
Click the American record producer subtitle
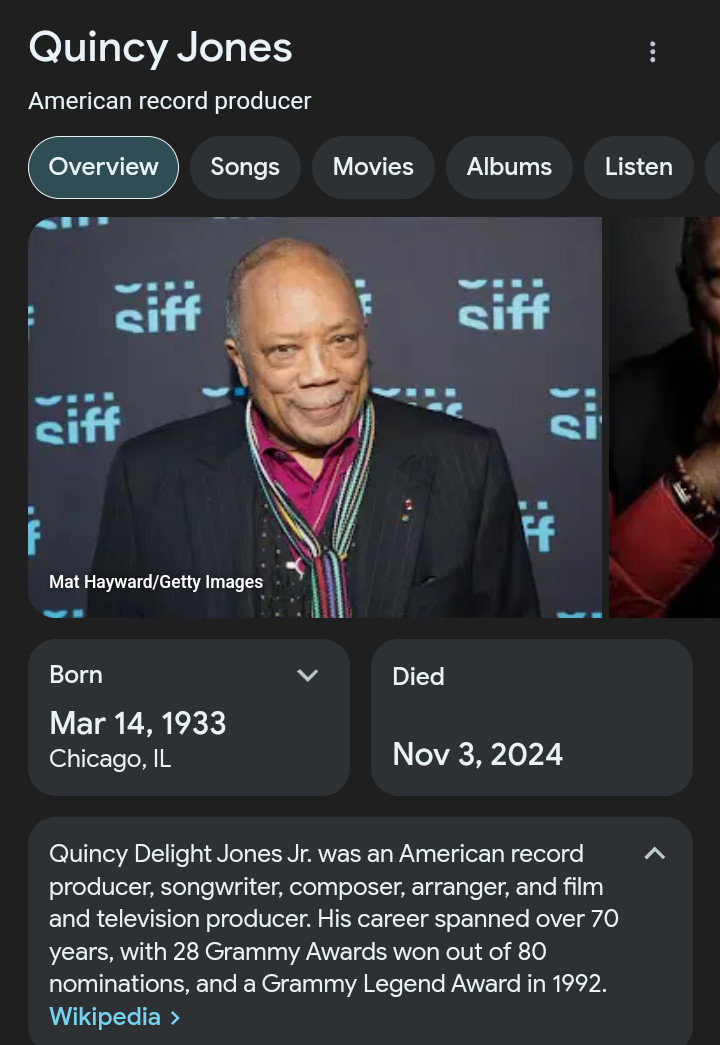170,101
